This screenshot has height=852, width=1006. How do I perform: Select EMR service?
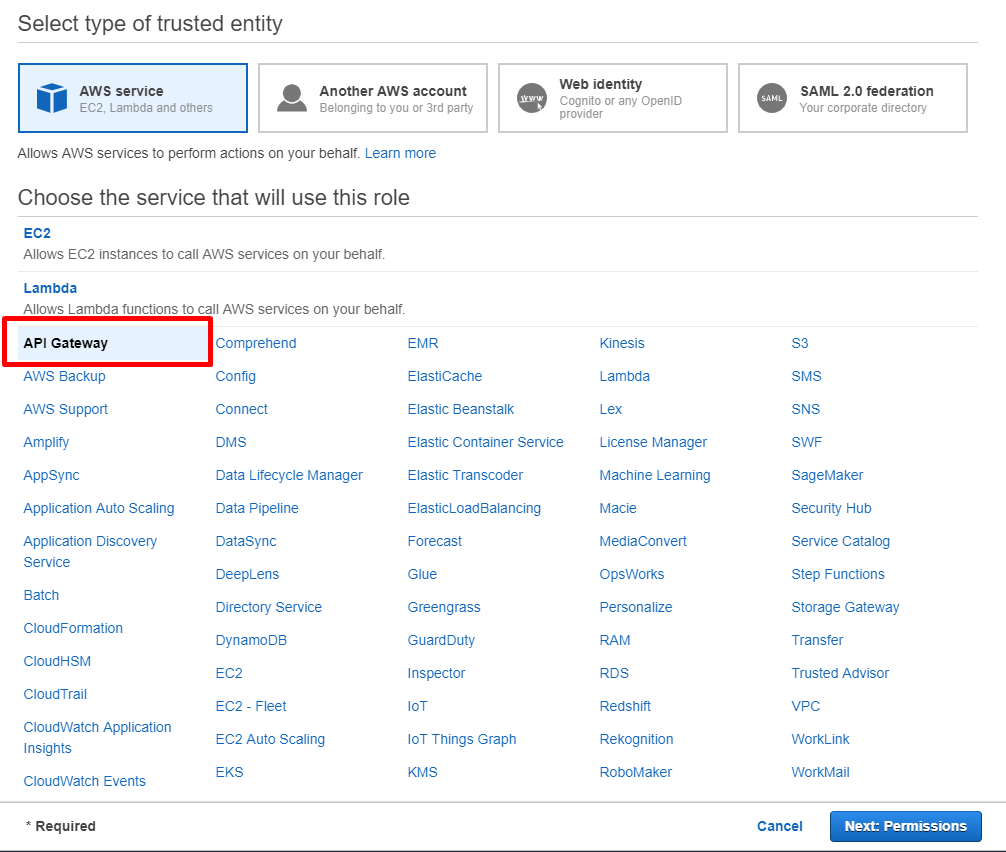423,343
